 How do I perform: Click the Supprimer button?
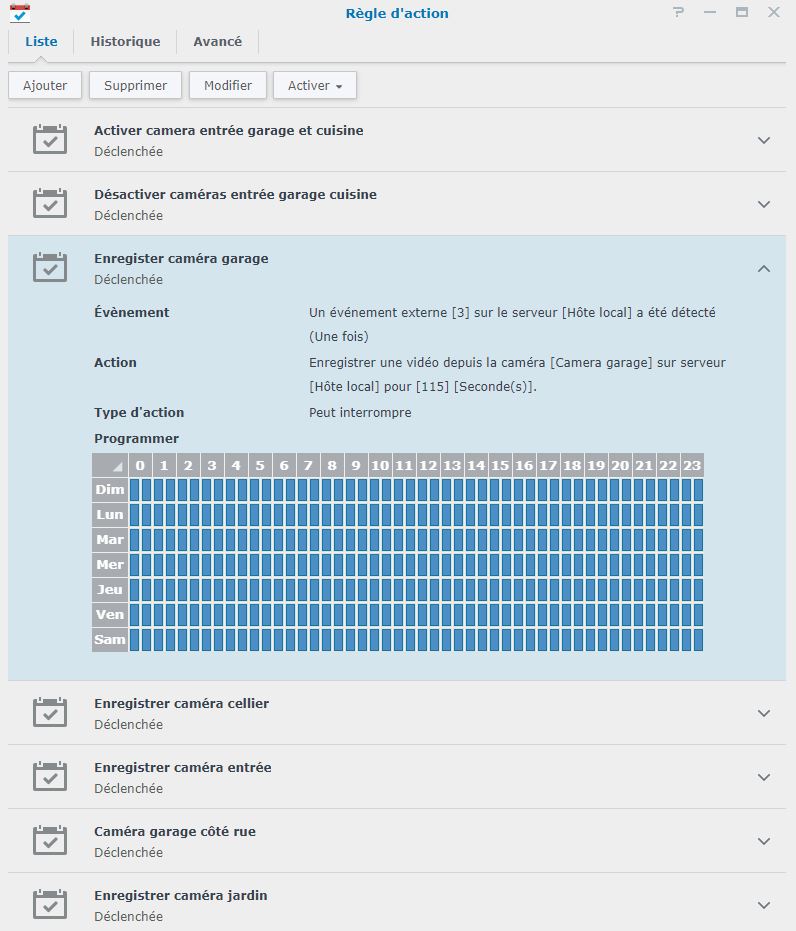coord(135,86)
